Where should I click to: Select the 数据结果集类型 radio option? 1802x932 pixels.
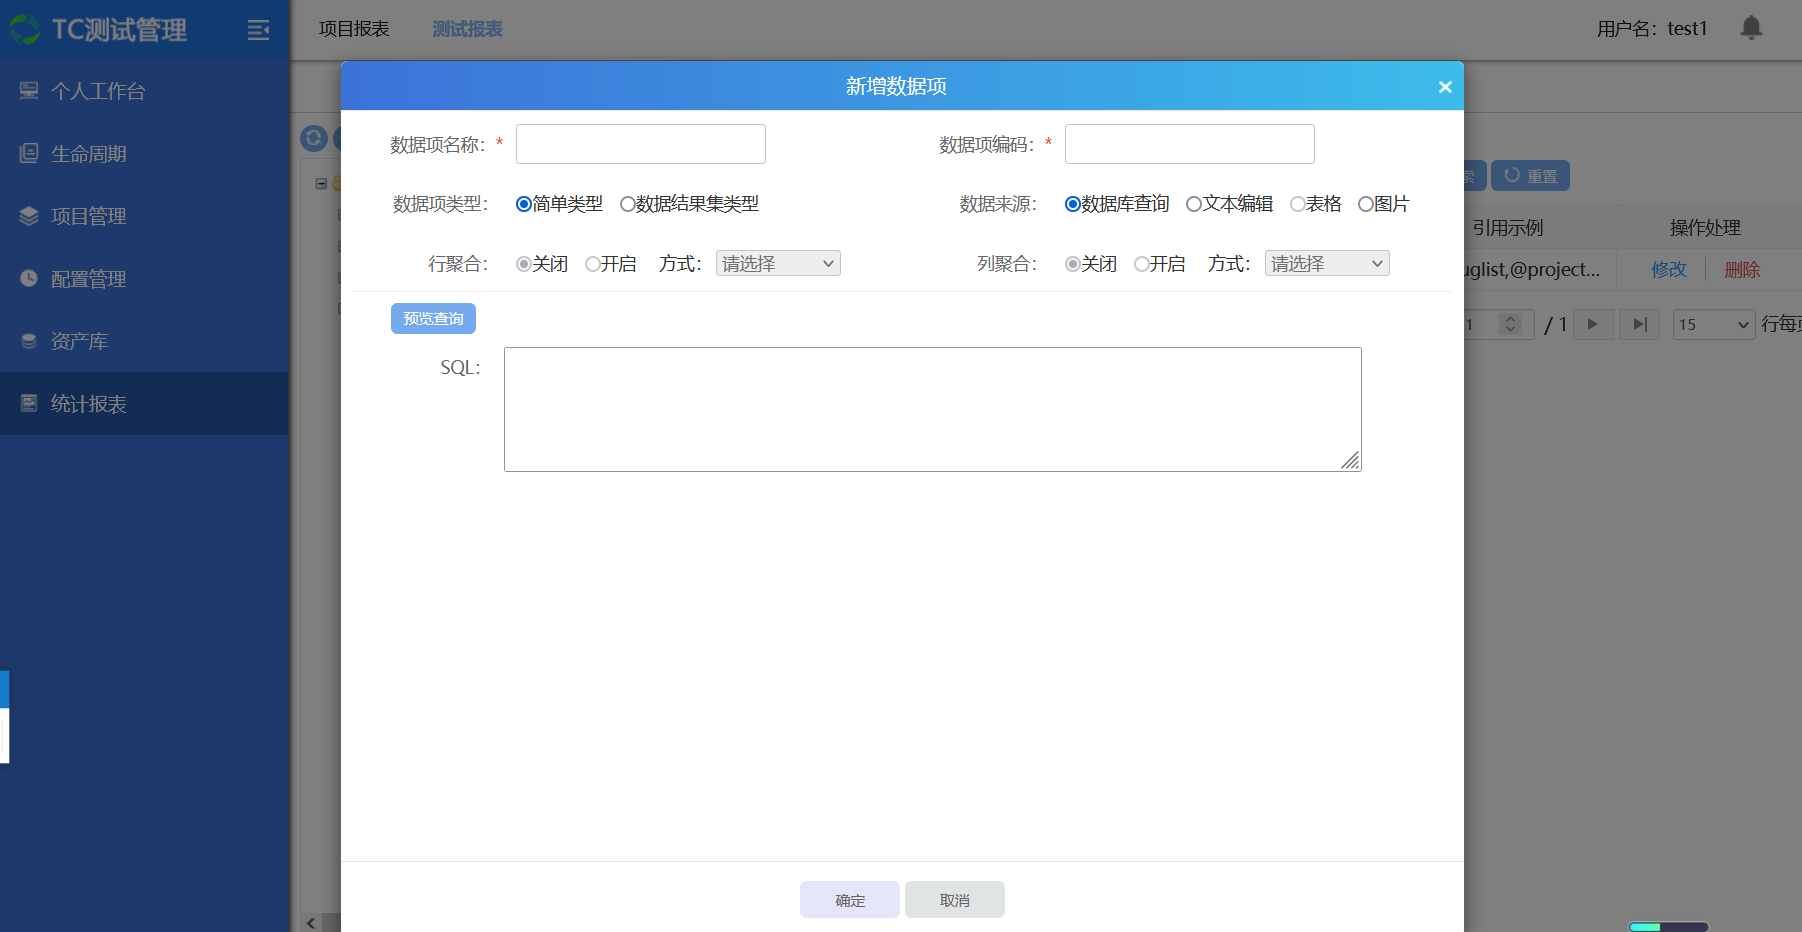pyautogui.click(x=628, y=204)
